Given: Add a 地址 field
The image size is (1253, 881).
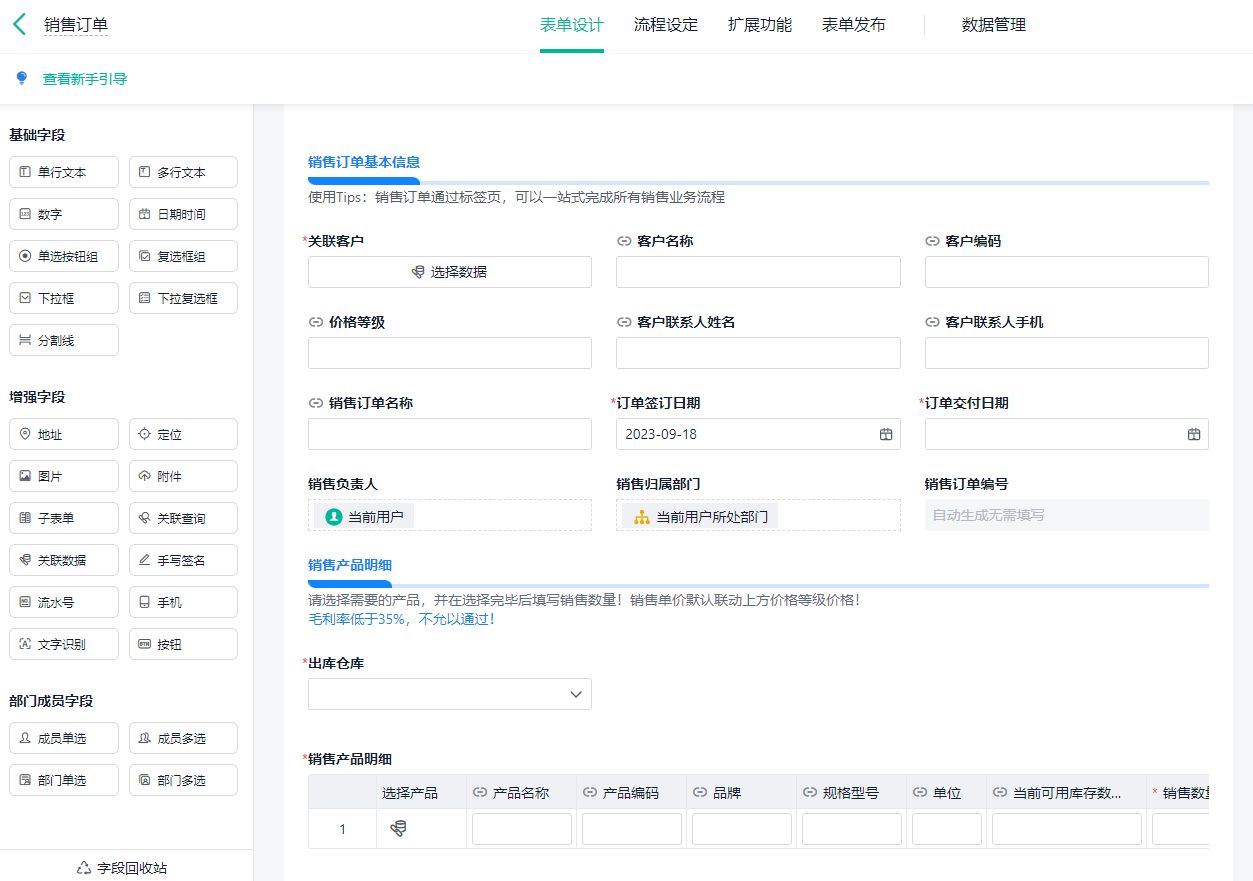Looking at the screenshot, I should 64,434.
